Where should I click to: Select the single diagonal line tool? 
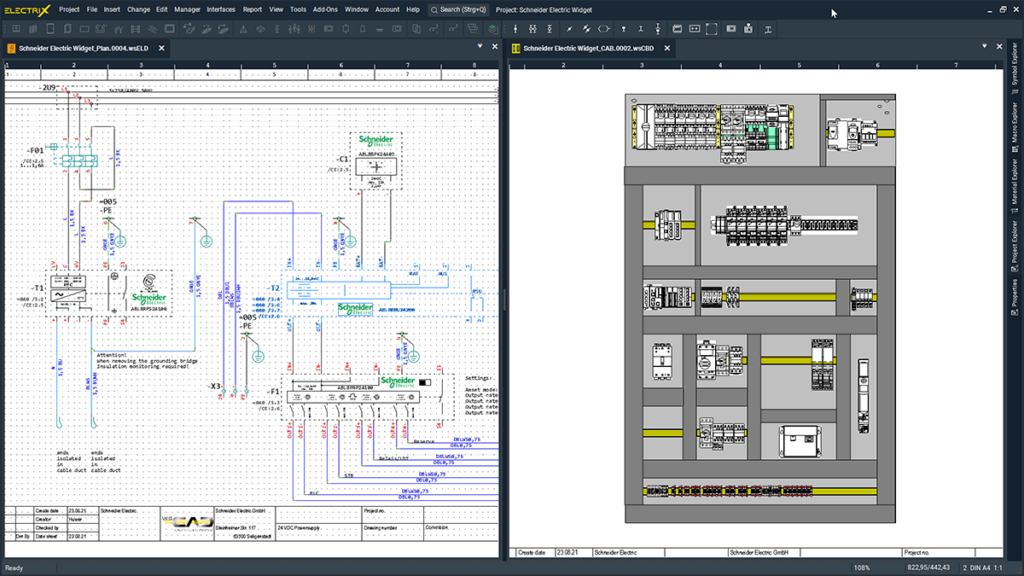pos(569,29)
